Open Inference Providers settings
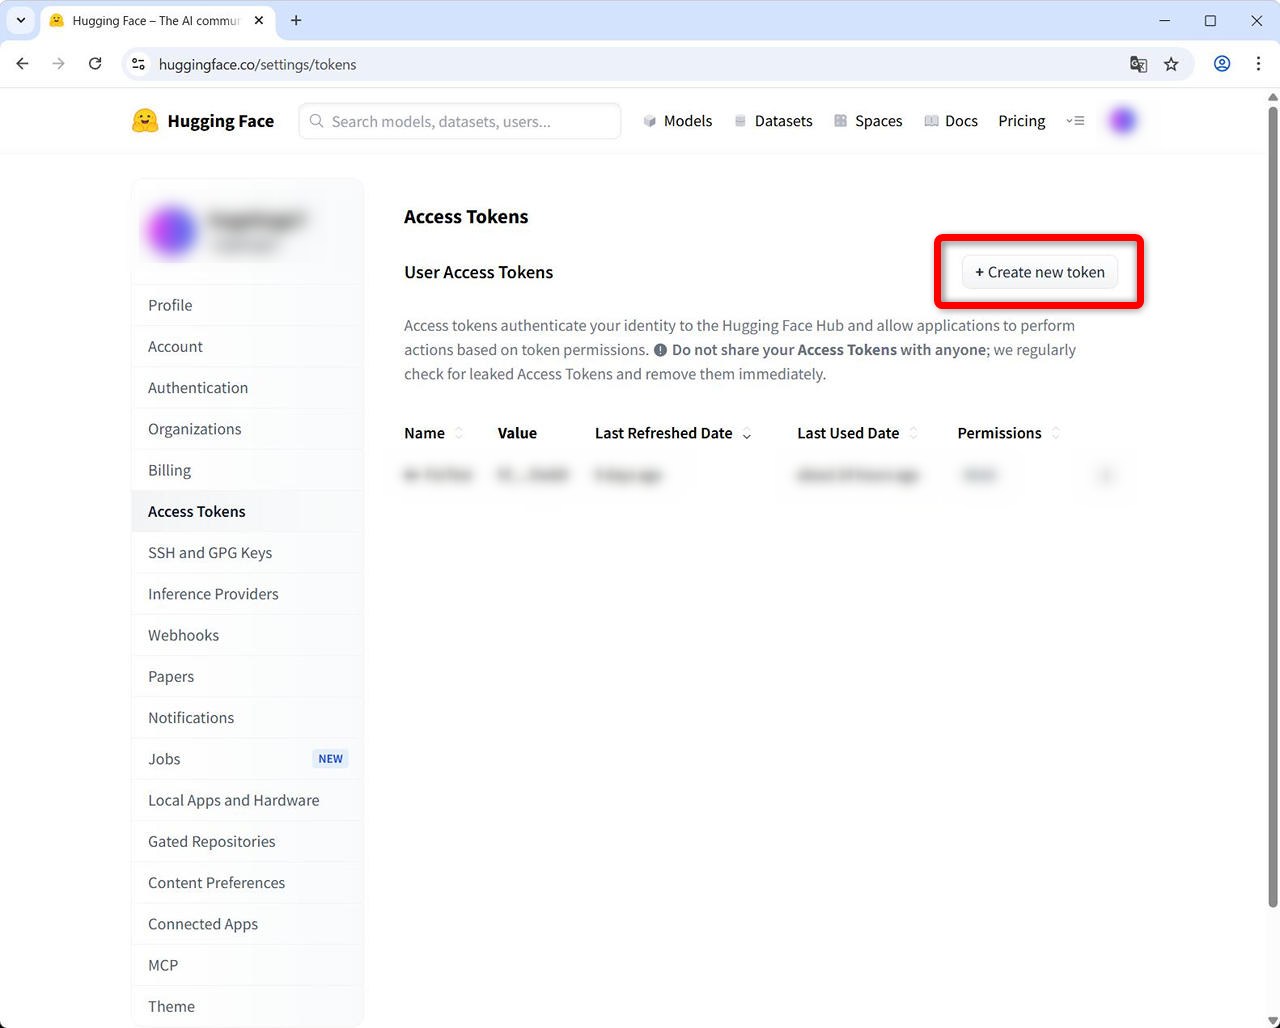 click(x=213, y=594)
